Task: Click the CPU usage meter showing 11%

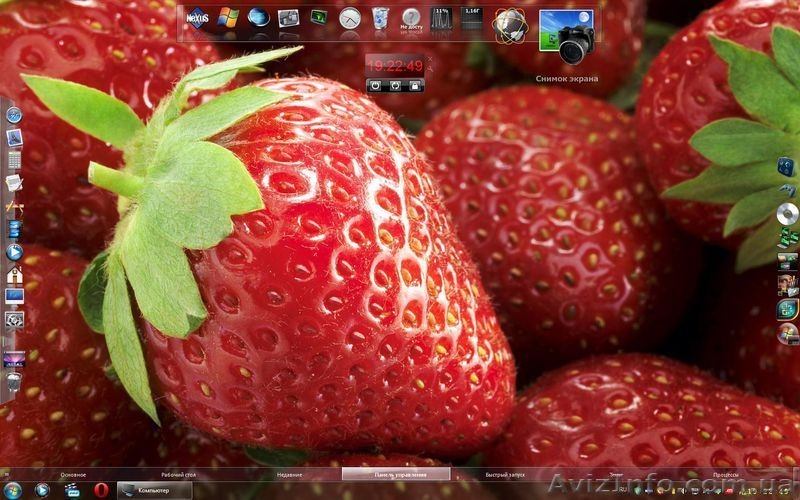Action: coord(441,18)
